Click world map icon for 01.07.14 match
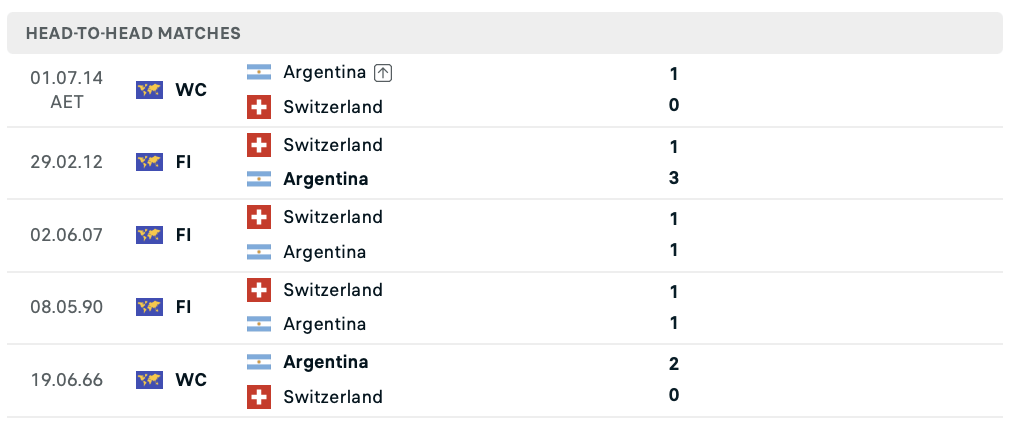 (149, 90)
